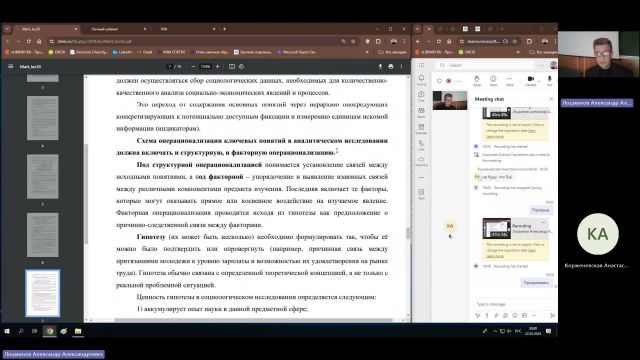Download the PDF file
The height and width of the screenshot is (360, 640).
point(380,67)
